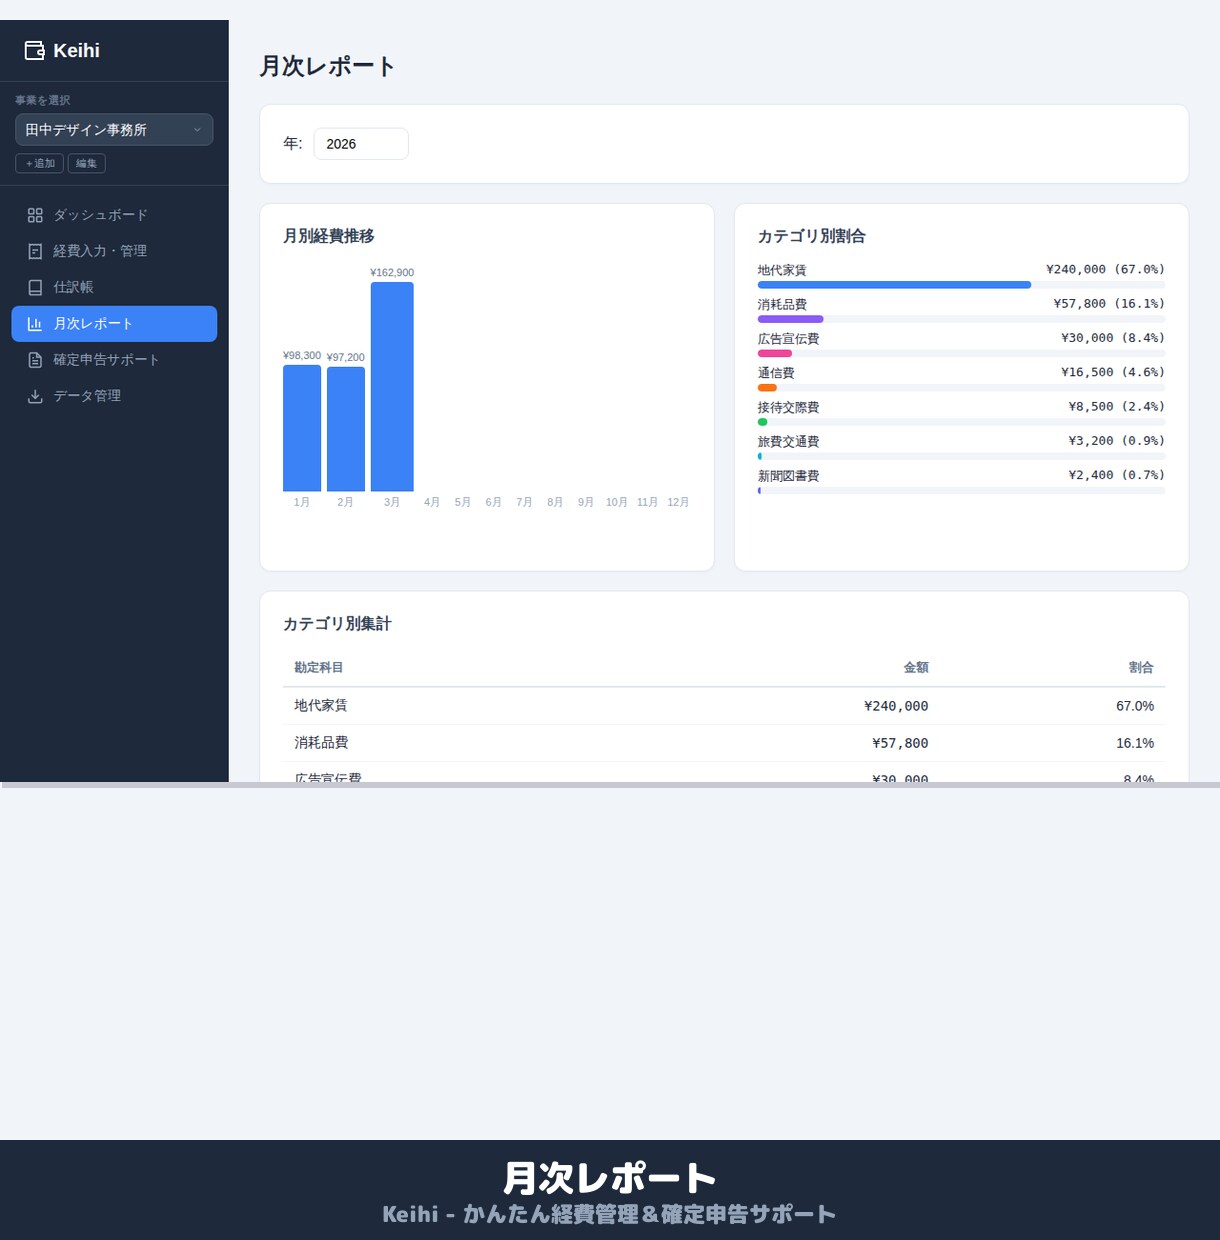Click the 地代家賃 row in summary table
The image size is (1220, 1240).
[x=724, y=706]
